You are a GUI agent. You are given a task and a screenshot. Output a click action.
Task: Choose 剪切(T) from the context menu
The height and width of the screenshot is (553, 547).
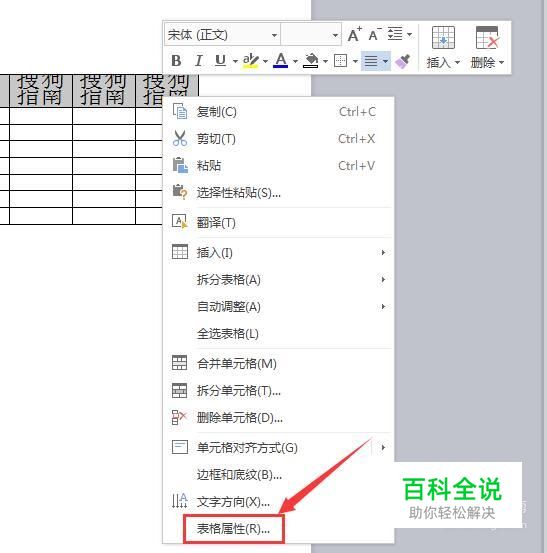(278, 139)
